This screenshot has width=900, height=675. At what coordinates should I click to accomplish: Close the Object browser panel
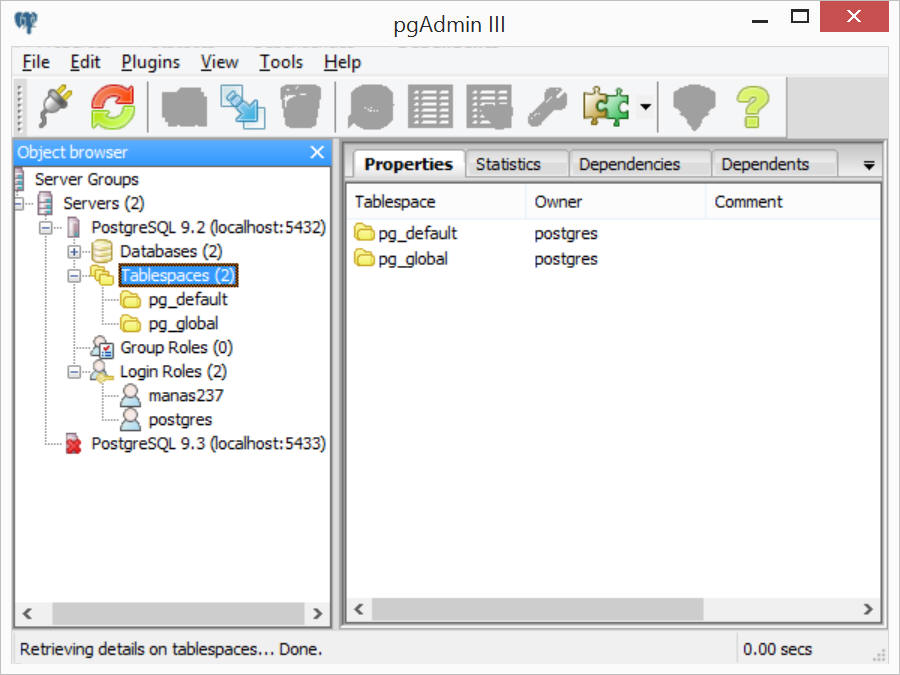317,152
